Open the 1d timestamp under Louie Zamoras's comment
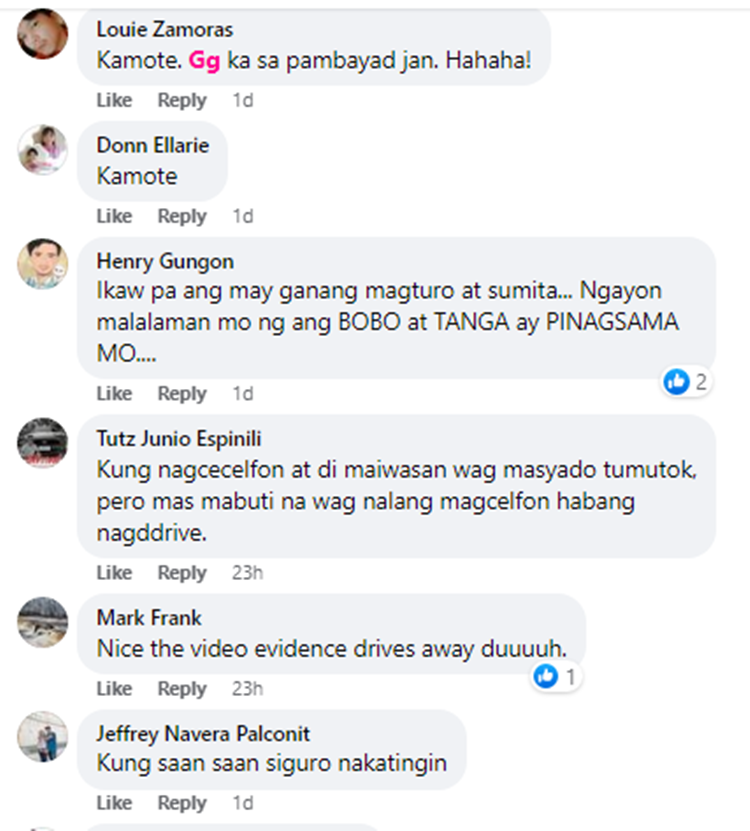This screenshot has height=831, width=750. pos(243,100)
